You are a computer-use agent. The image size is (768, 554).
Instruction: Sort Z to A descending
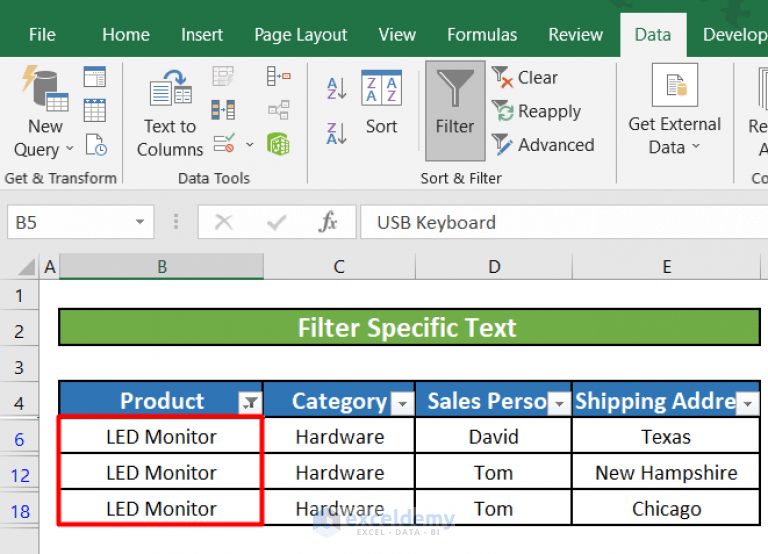tap(336, 133)
